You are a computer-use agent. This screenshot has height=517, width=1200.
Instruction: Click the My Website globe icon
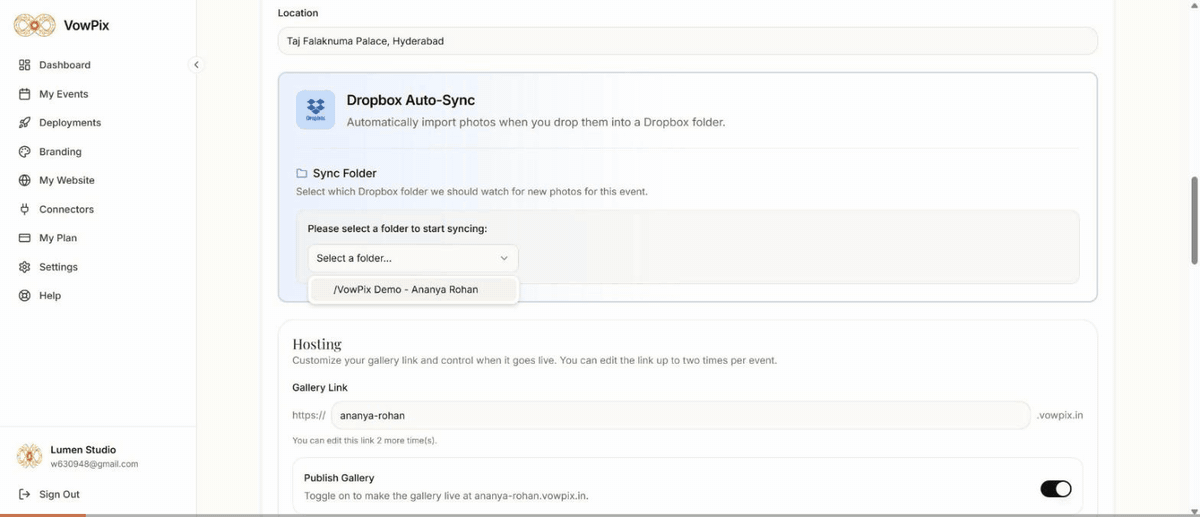tap(25, 181)
